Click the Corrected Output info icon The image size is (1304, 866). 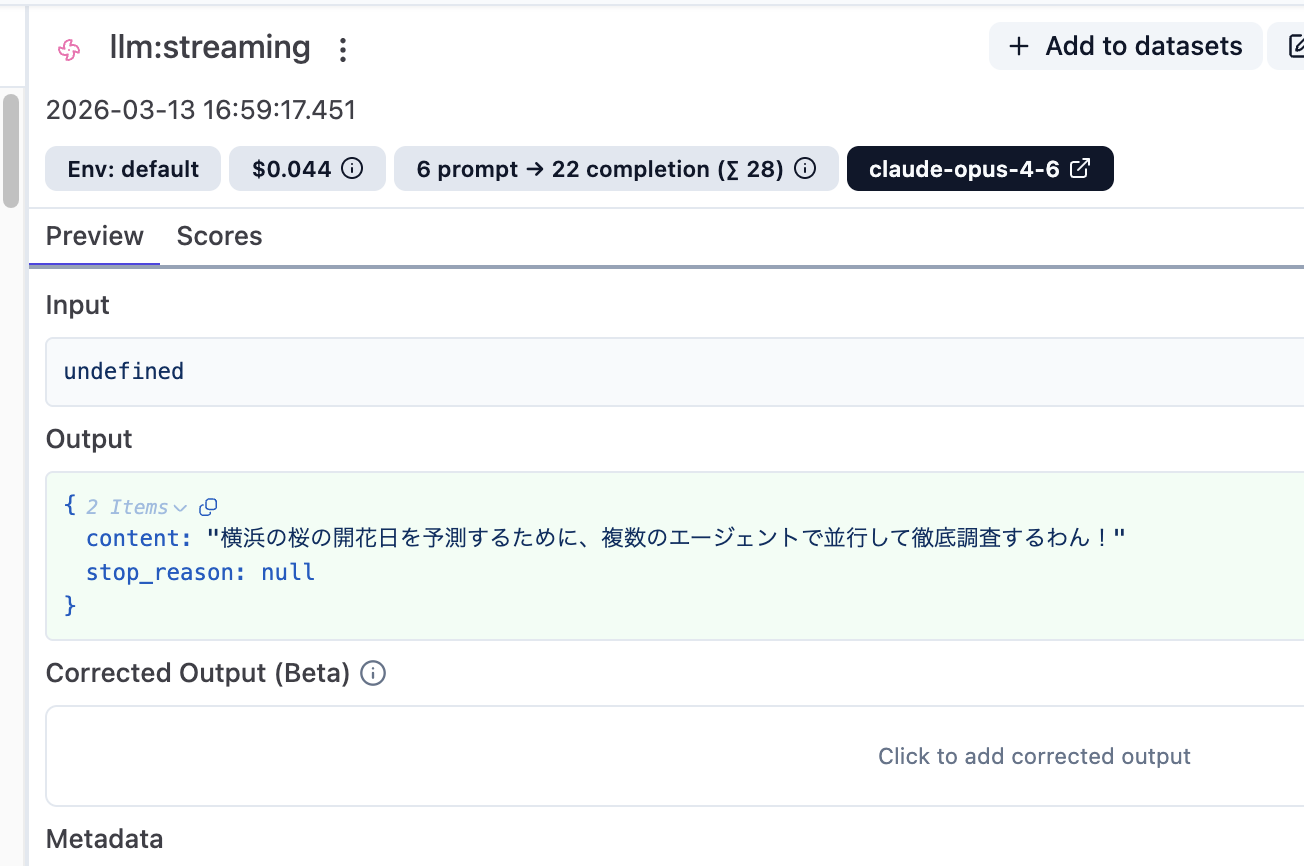[x=372, y=673]
